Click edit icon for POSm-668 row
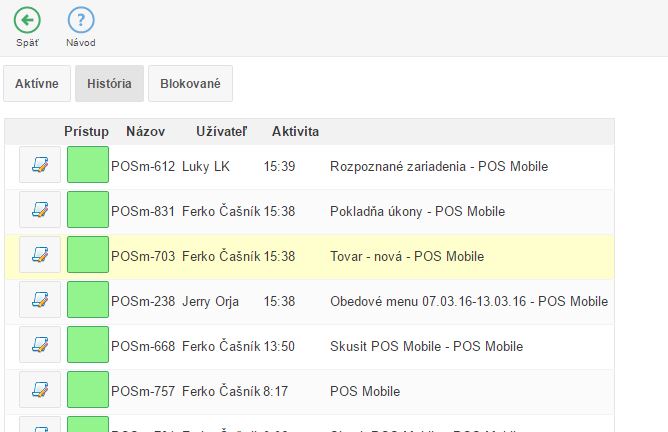This screenshot has height=432, width=668. (40, 346)
